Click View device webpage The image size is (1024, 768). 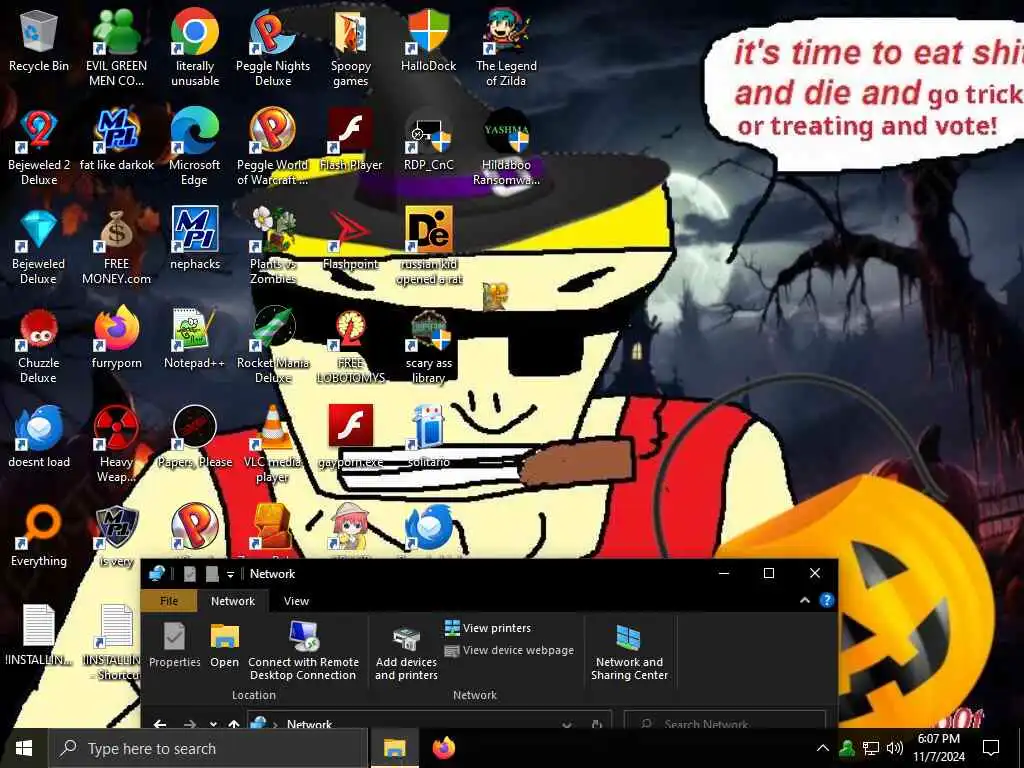point(509,650)
